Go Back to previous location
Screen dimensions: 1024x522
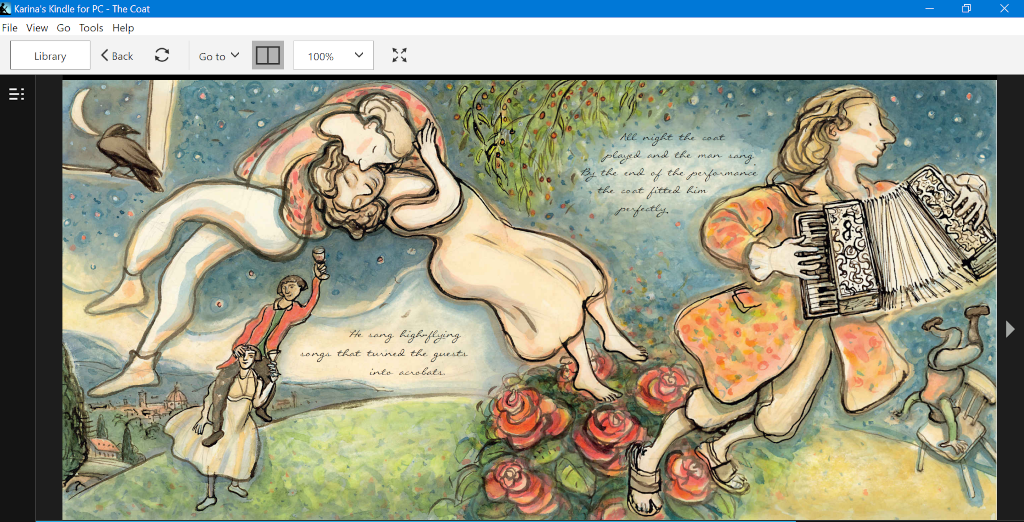point(117,56)
